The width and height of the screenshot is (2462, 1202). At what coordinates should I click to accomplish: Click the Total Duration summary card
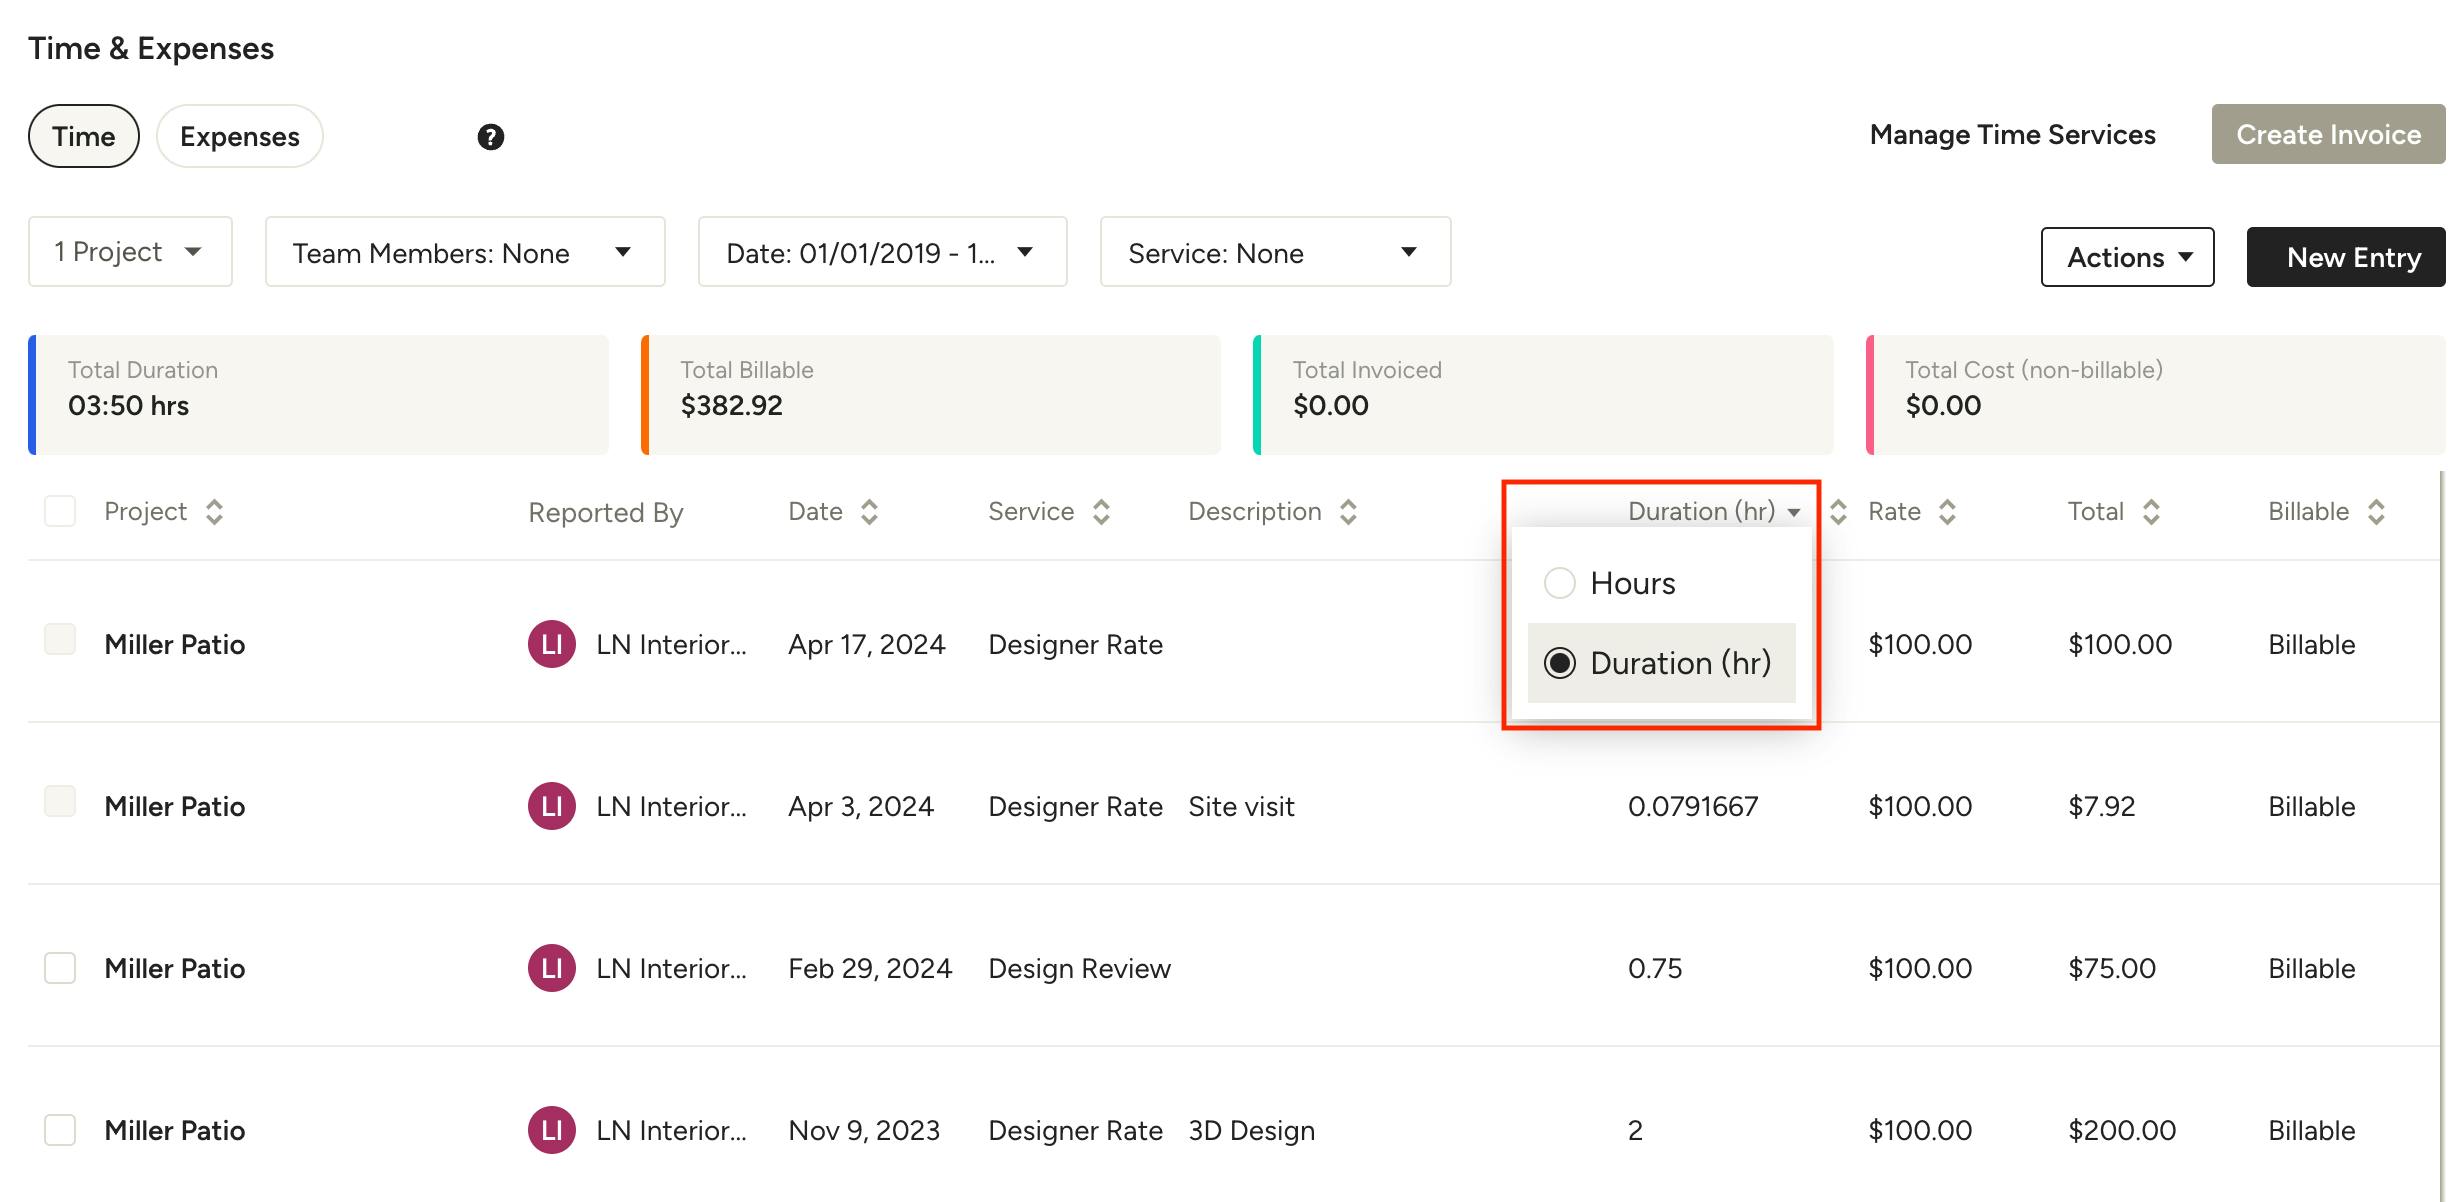318,395
